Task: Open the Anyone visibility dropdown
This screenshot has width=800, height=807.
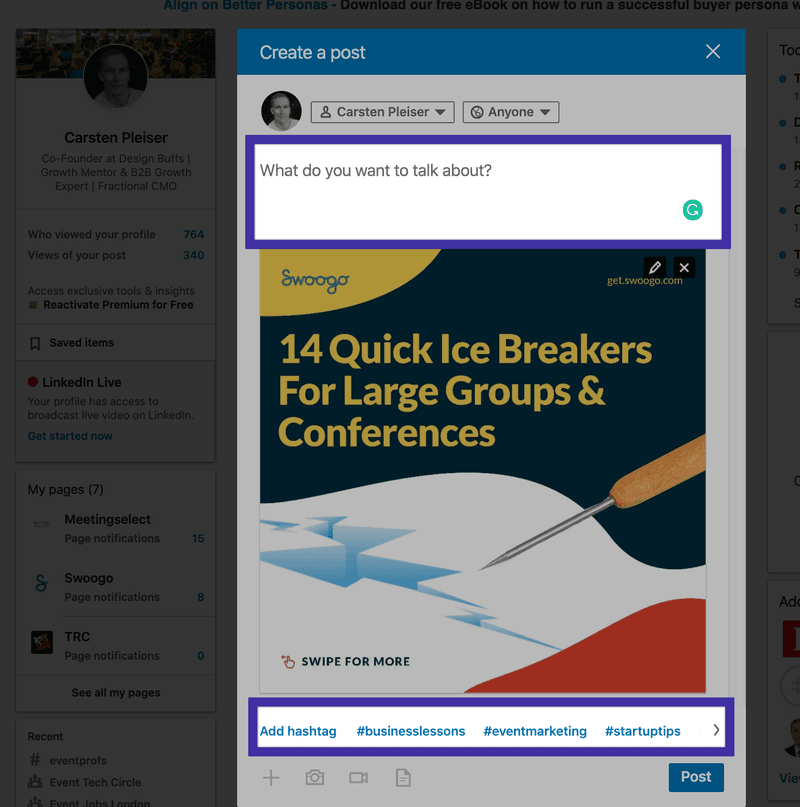Action: (511, 112)
